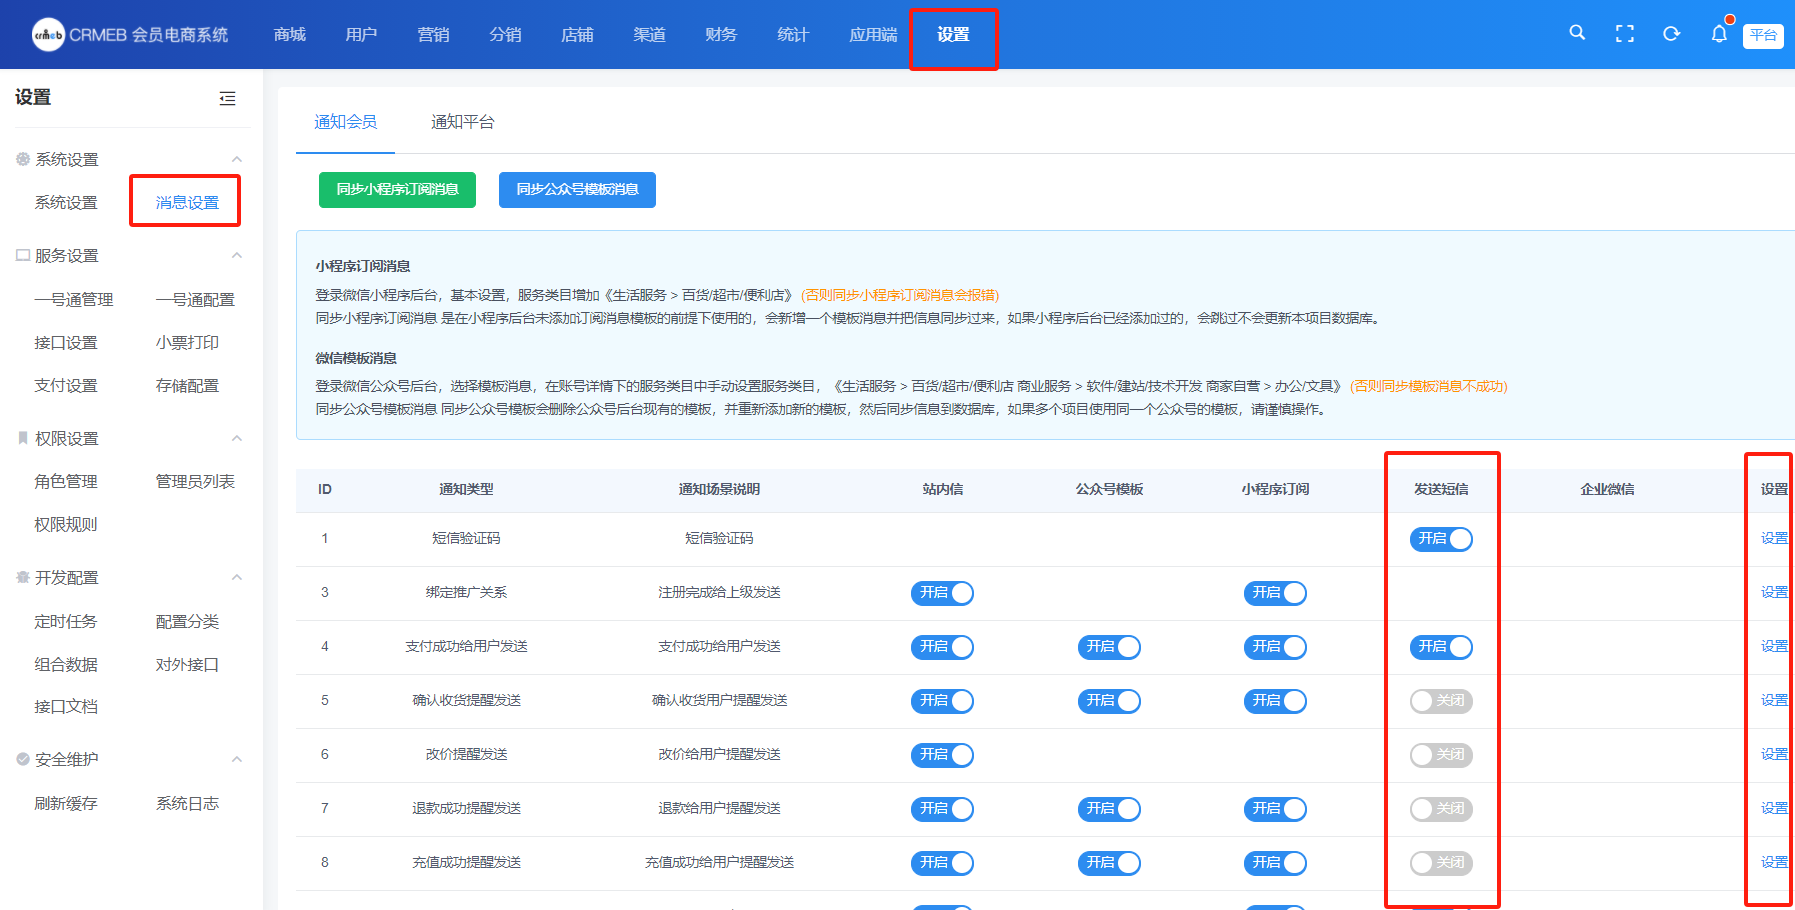Click the 系统设置 gear icon in sidebar

pos(23,159)
